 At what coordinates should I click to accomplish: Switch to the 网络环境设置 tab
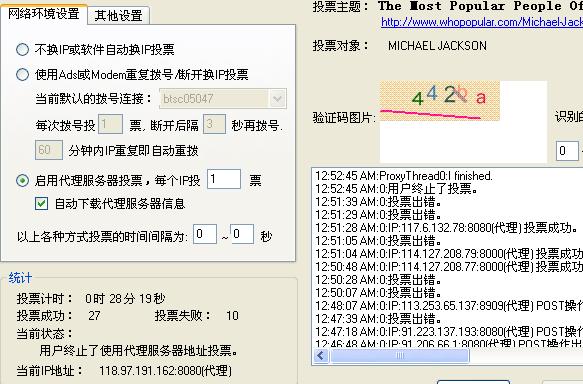(44, 14)
